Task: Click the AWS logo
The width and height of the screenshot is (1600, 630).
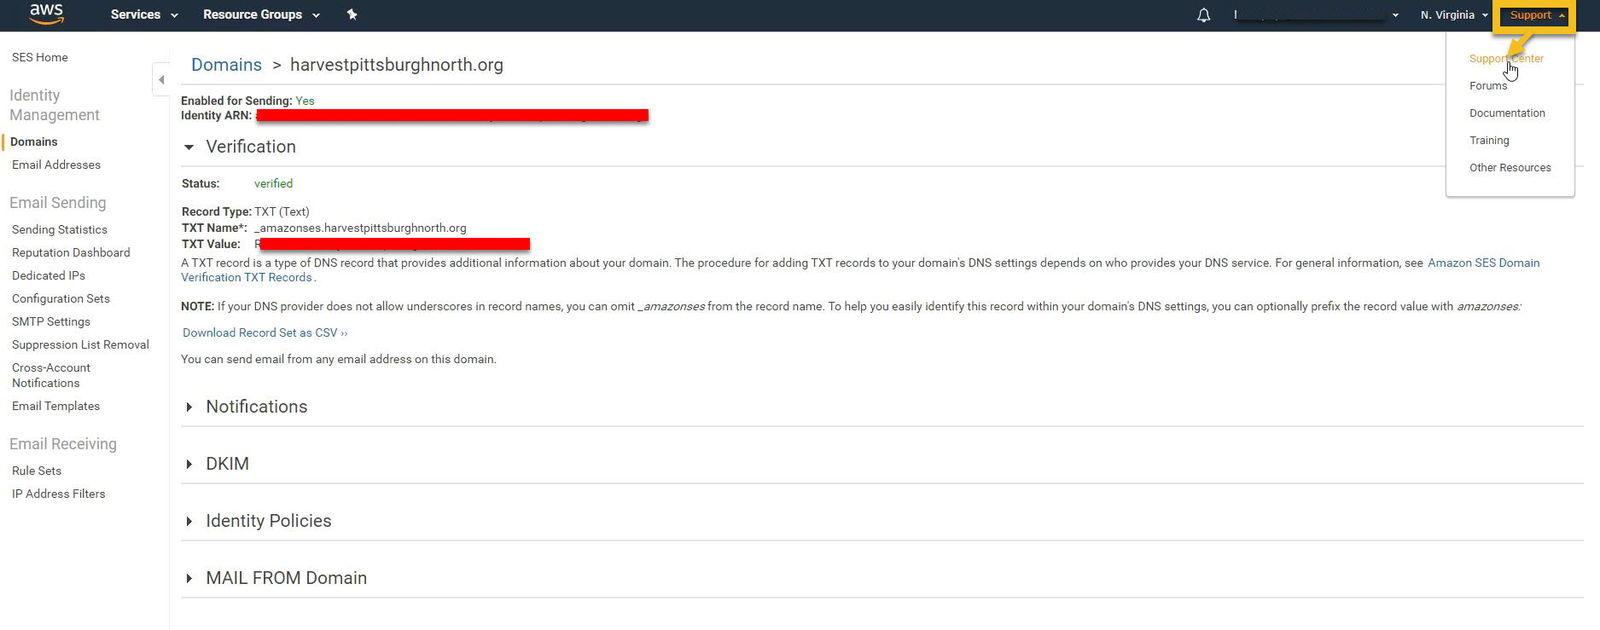Action: pos(46,14)
